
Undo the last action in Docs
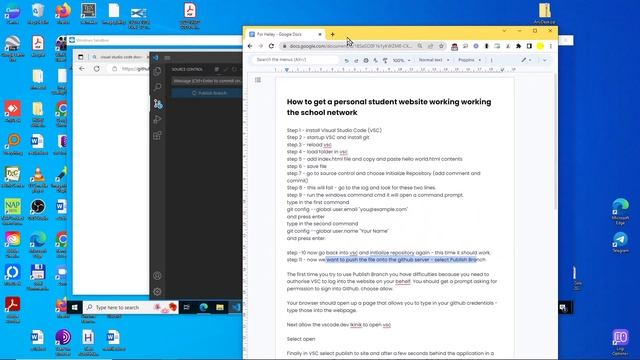coord(347,60)
